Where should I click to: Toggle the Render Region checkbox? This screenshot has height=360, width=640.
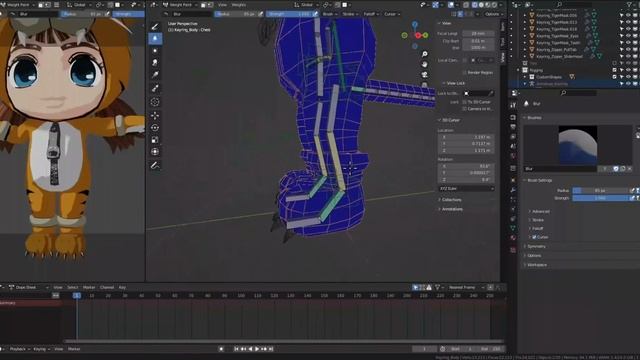pyautogui.click(x=464, y=72)
